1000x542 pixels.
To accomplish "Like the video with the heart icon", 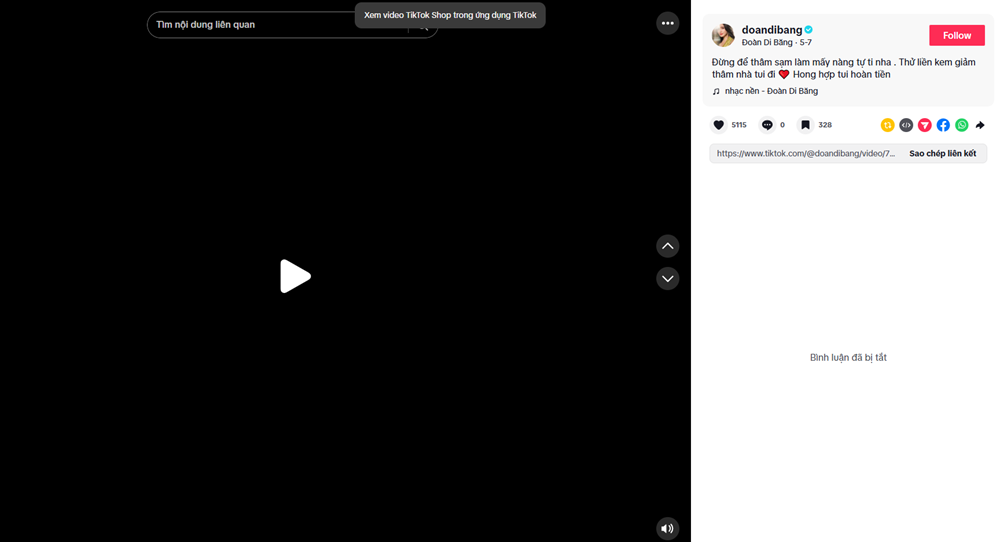I will 719,125.
